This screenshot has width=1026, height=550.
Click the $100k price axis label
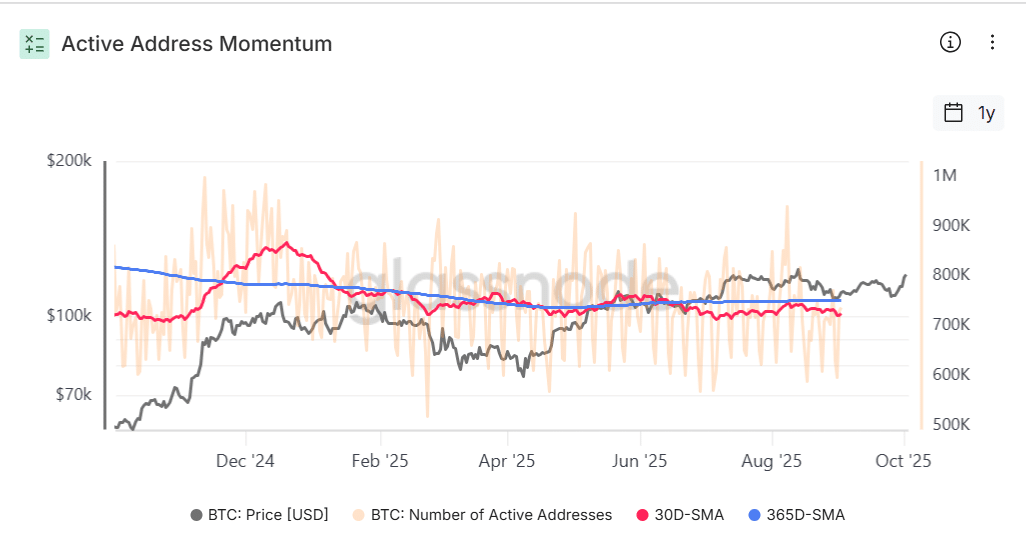point(70,316)
